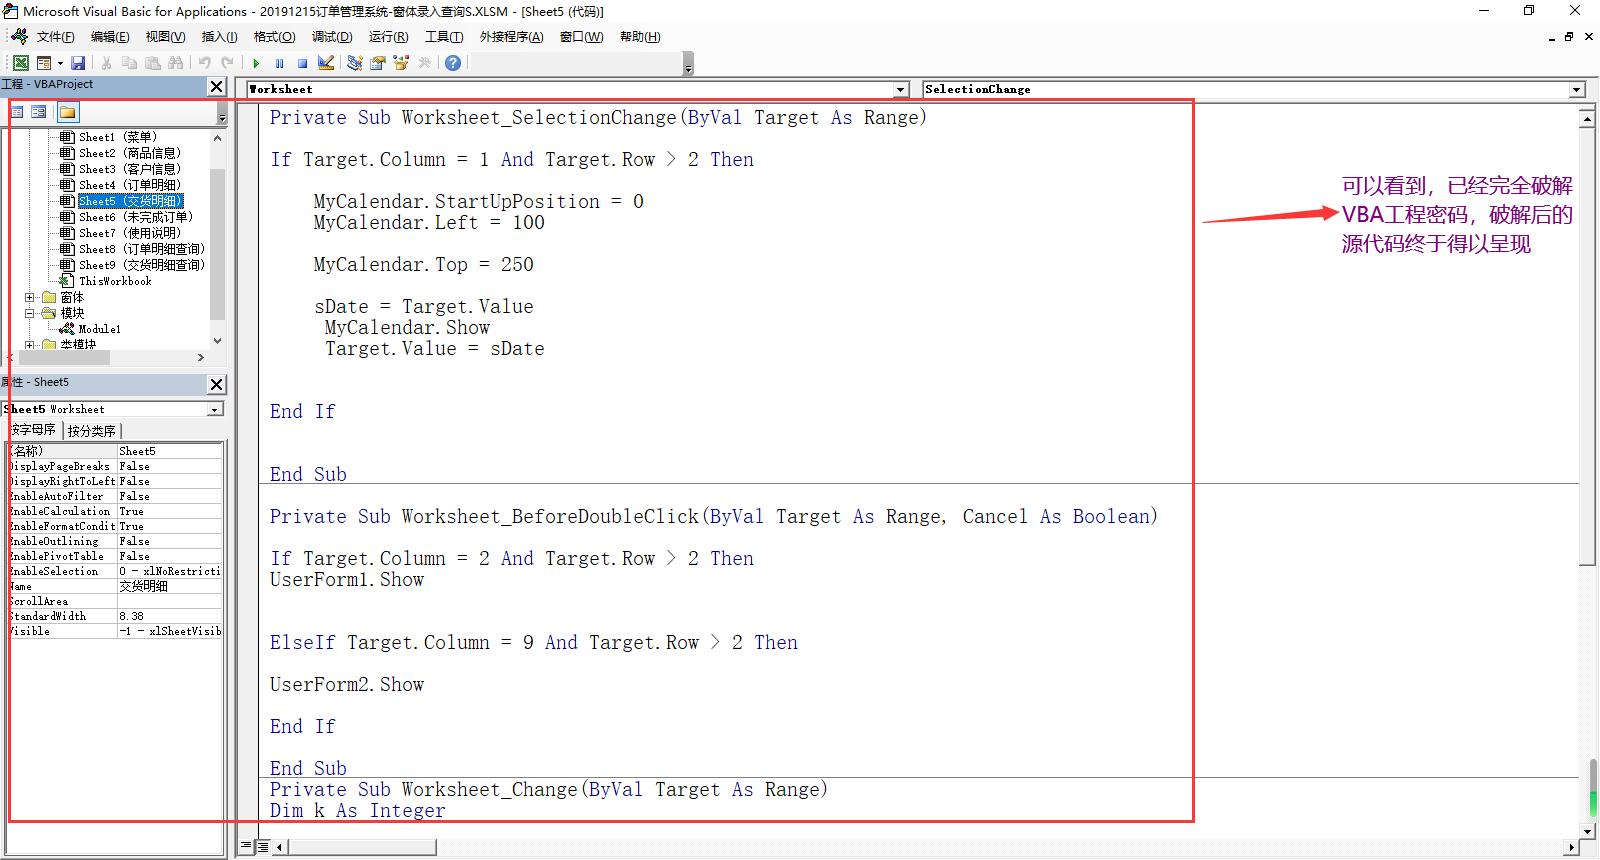The width and height of the screenshot is (1600, 860).
Task: Click the Insert UserForm toolbar icon
Action: pyautogui.click(x=43, y=63)
